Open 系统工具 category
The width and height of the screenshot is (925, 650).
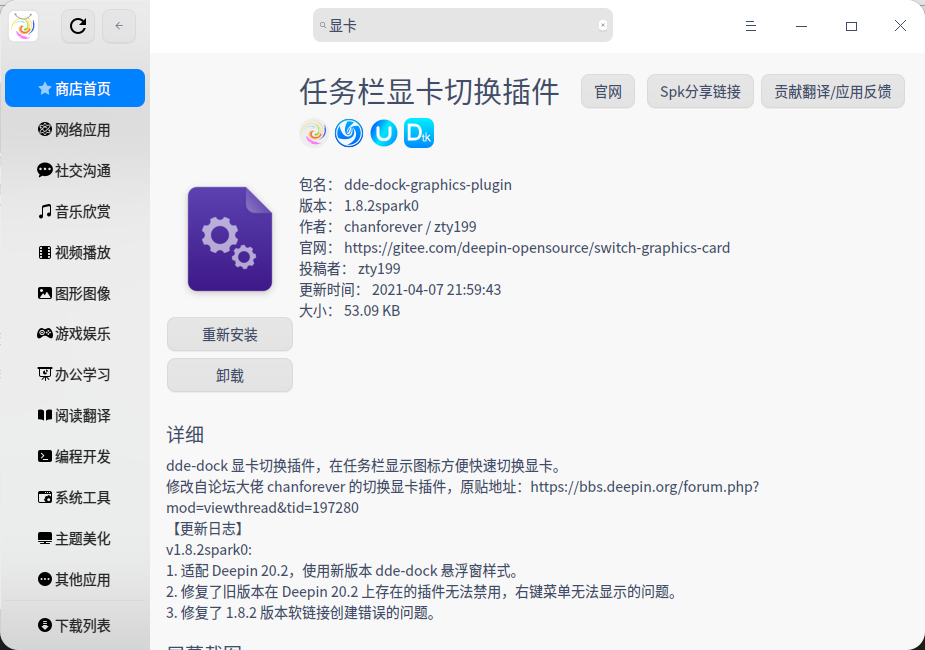(x=75, y=497)
